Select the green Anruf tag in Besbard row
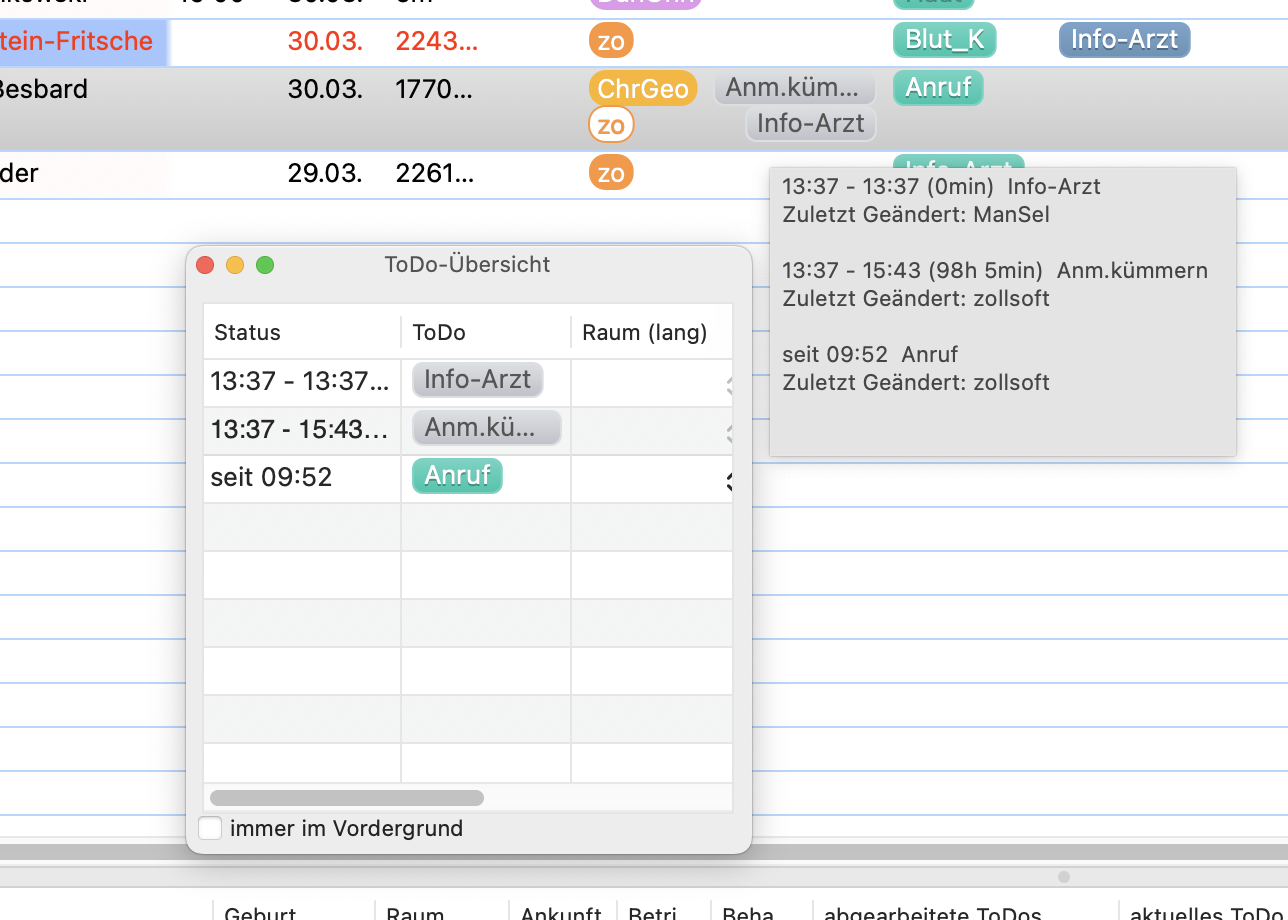1288x920 pixels. point(938,88)
